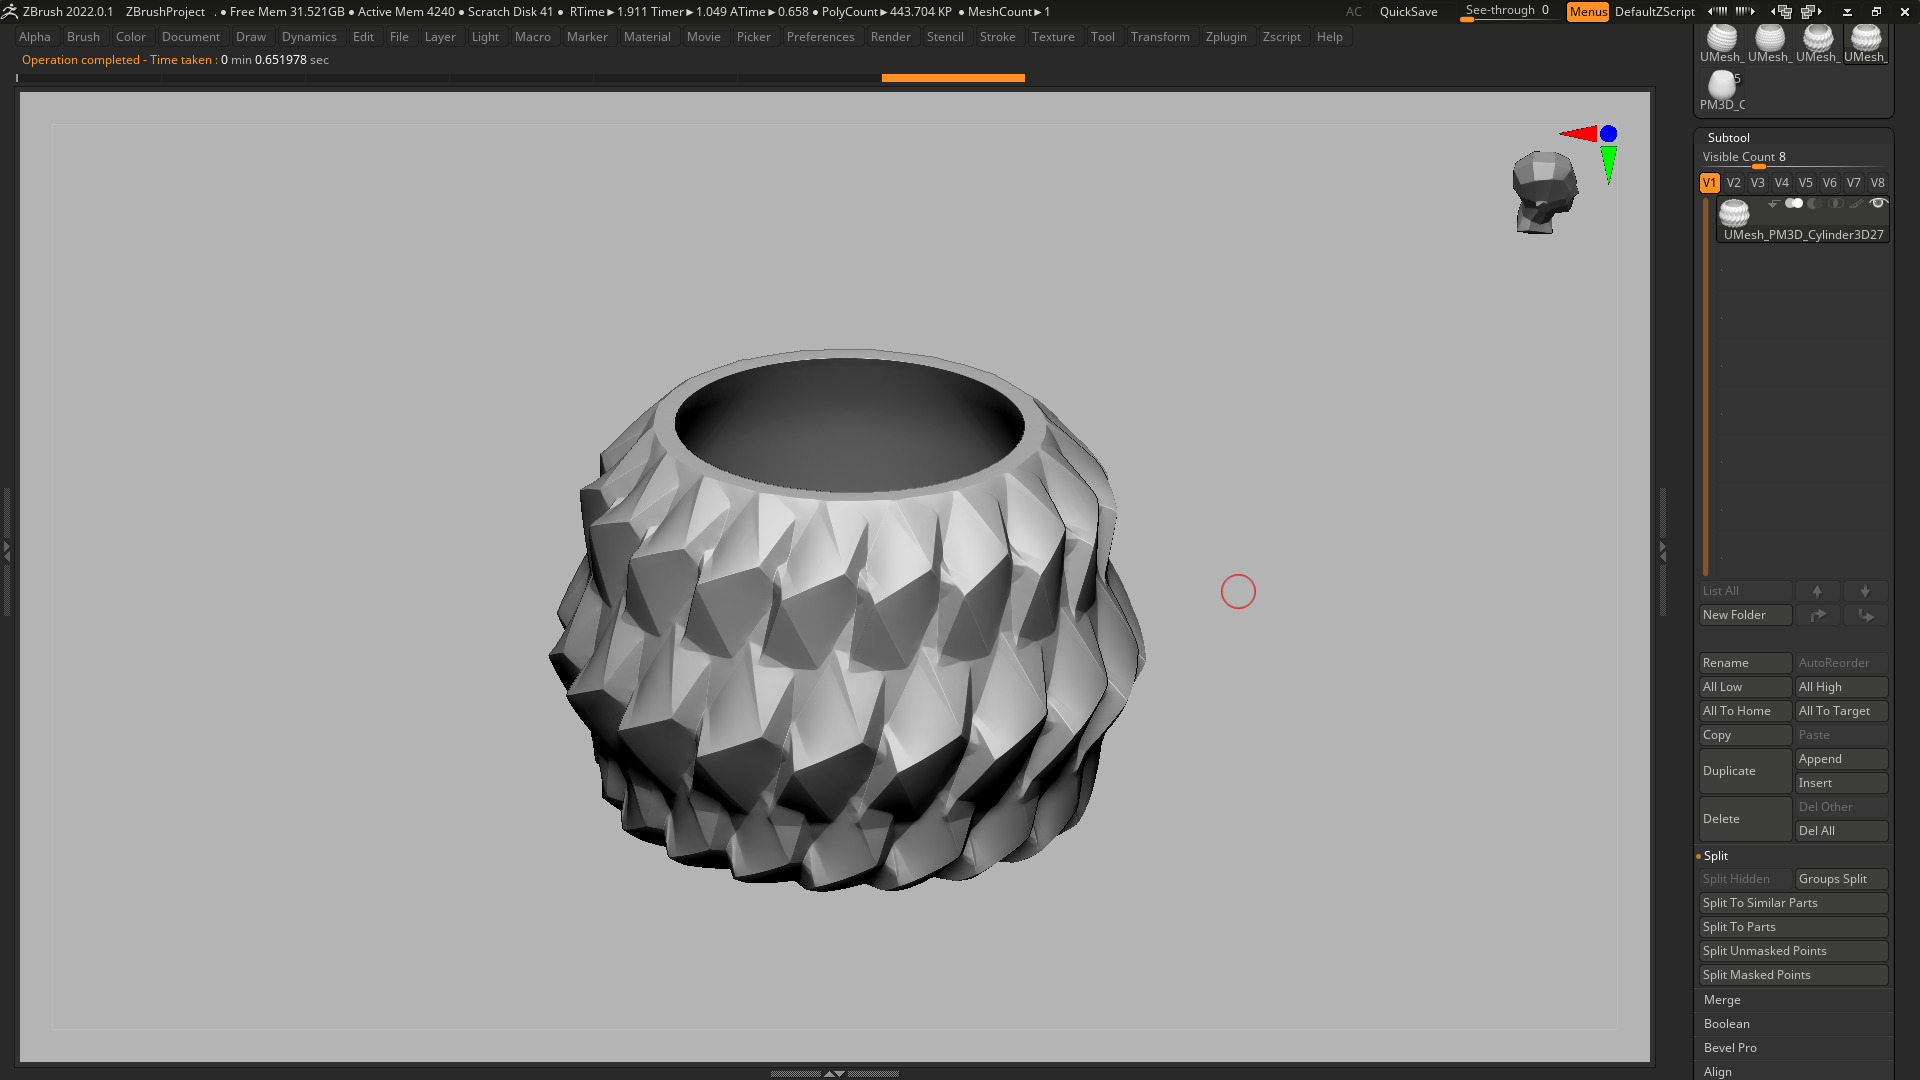Collapse the Split section
The image size is (1920, 1080).
1716,856
